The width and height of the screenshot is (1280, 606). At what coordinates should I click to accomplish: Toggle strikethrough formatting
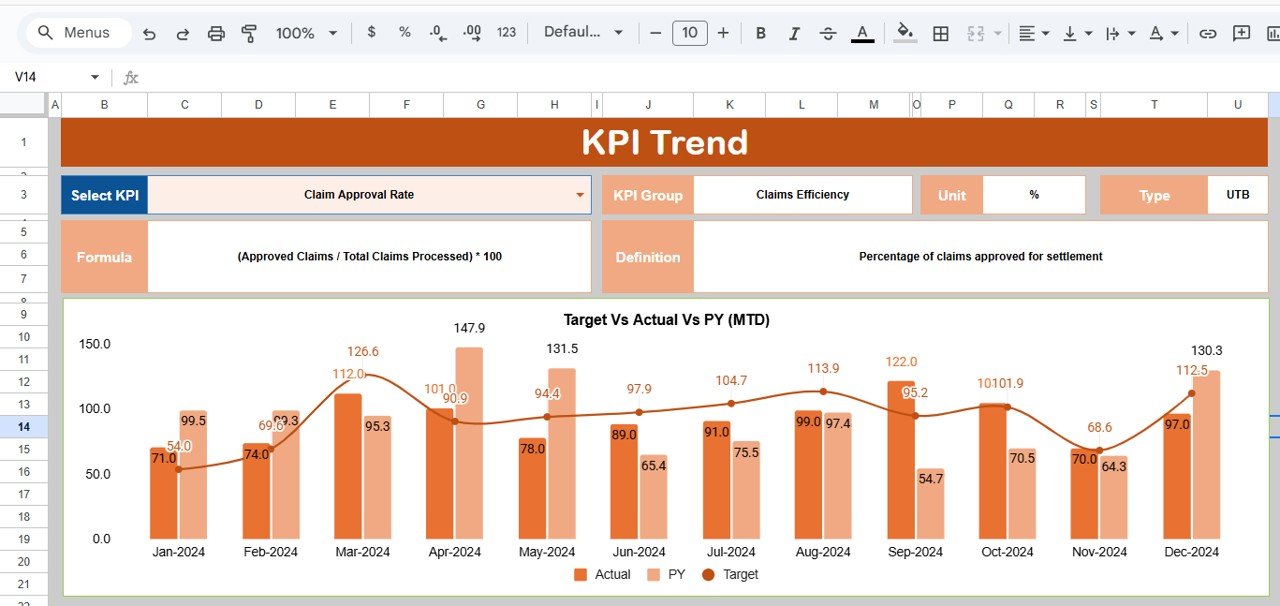pos(827,33)
